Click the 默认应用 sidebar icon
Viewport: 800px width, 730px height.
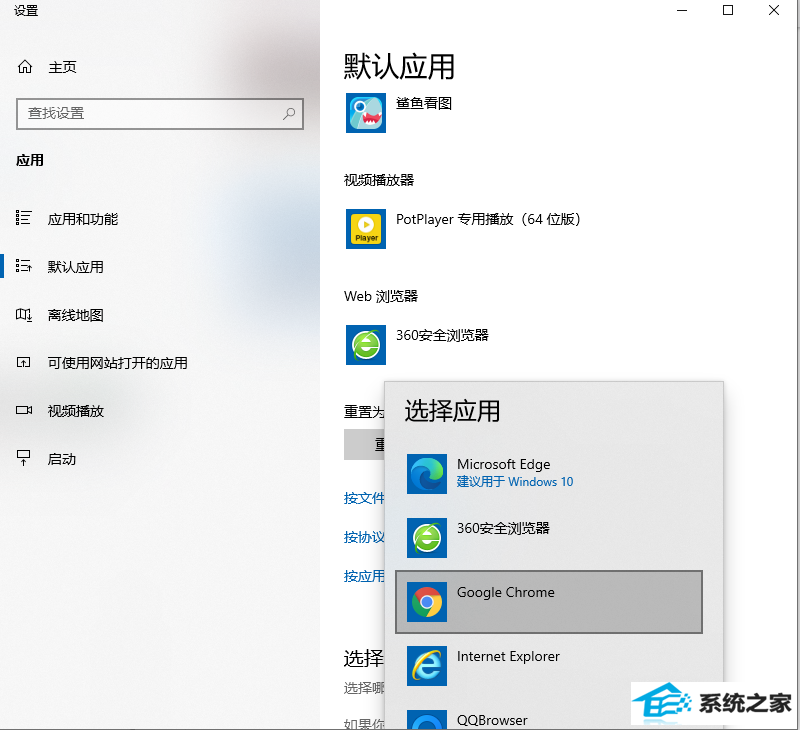coord(23,266)
